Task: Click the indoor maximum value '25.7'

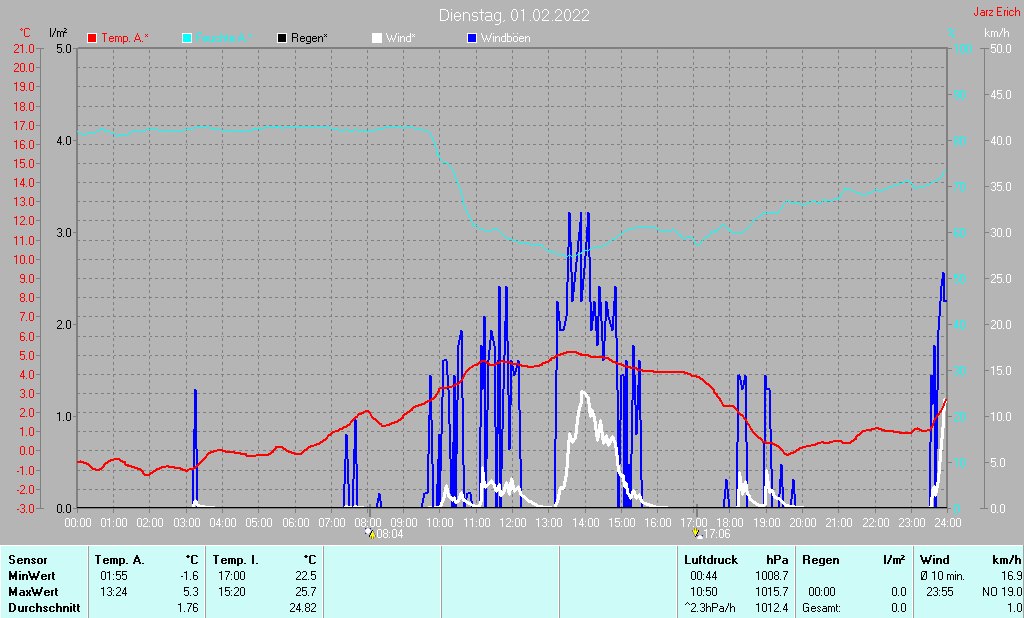Action: coord(306,592)
